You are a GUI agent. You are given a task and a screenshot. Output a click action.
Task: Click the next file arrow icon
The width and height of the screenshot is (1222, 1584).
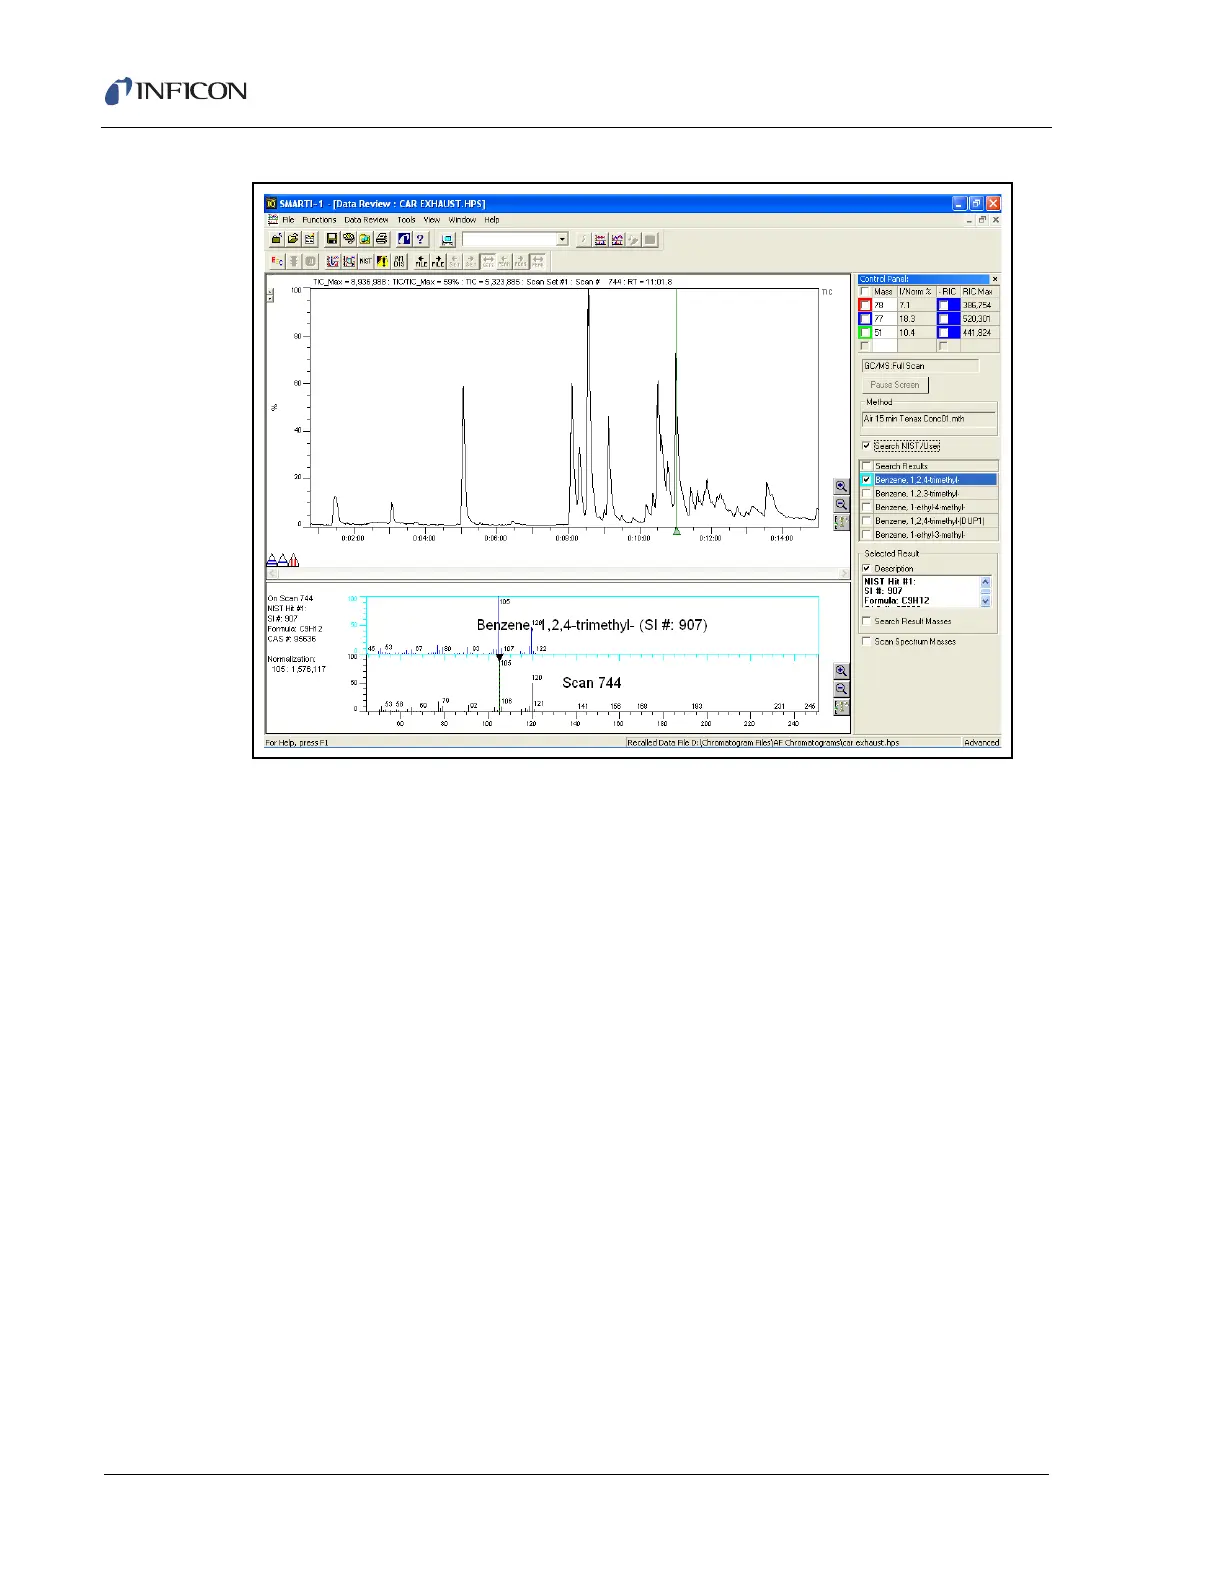pyautogui.click(x=438, y=262)
